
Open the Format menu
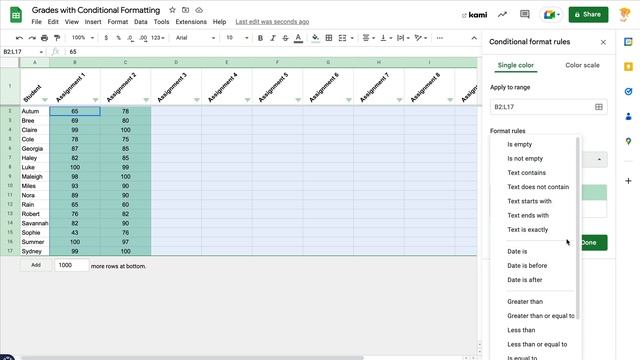pyautogui.click(x=118, y=22)
